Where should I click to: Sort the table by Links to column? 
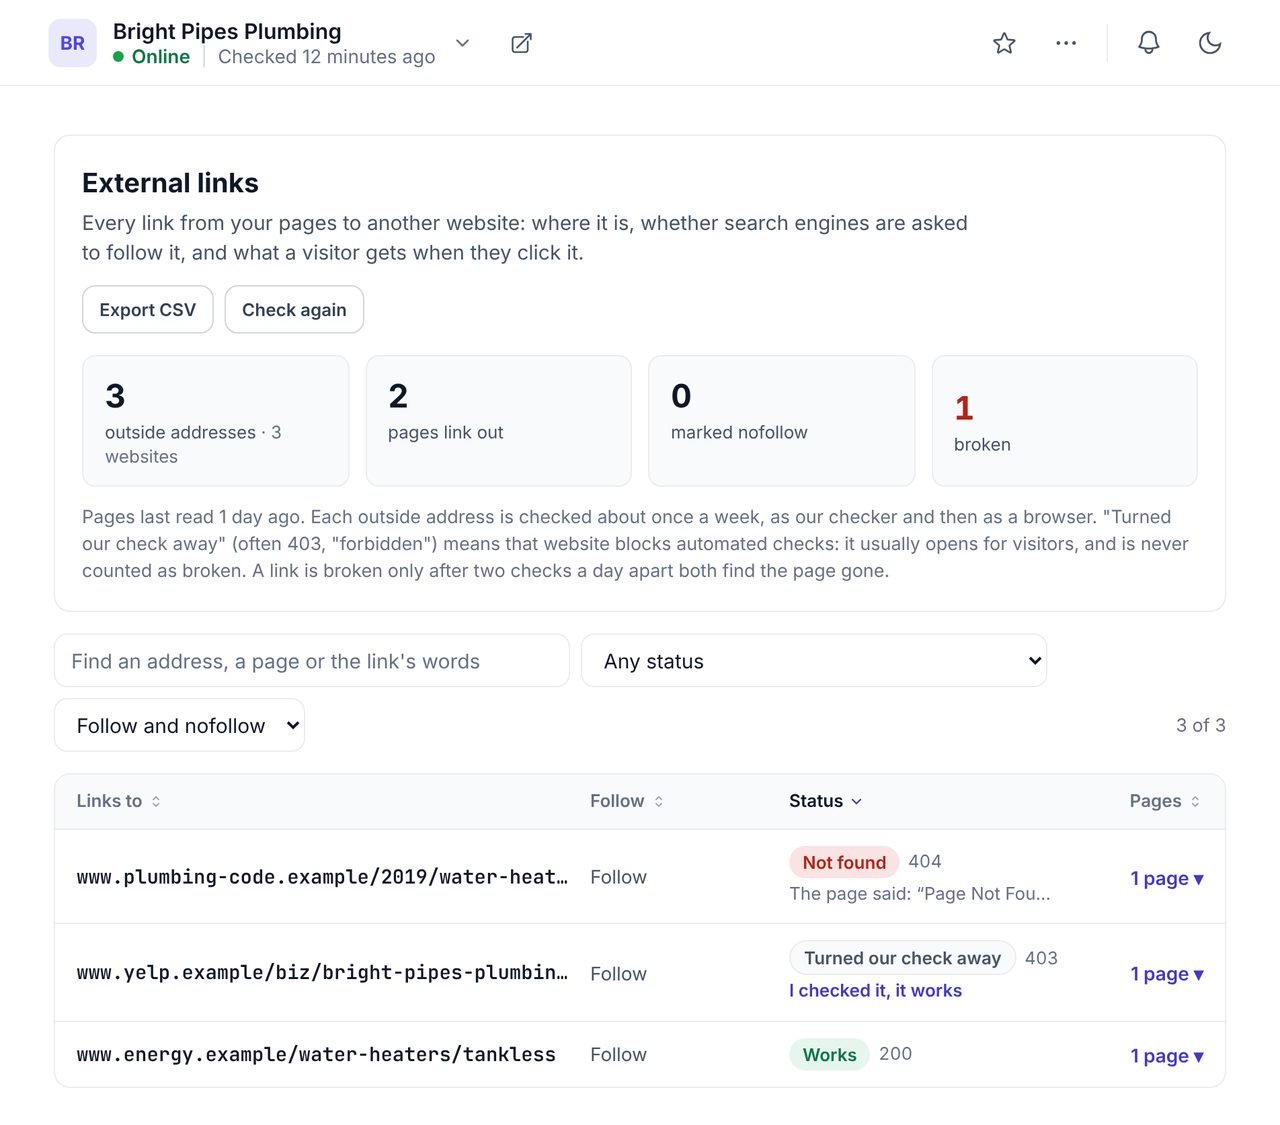click(x=119, y=801)
